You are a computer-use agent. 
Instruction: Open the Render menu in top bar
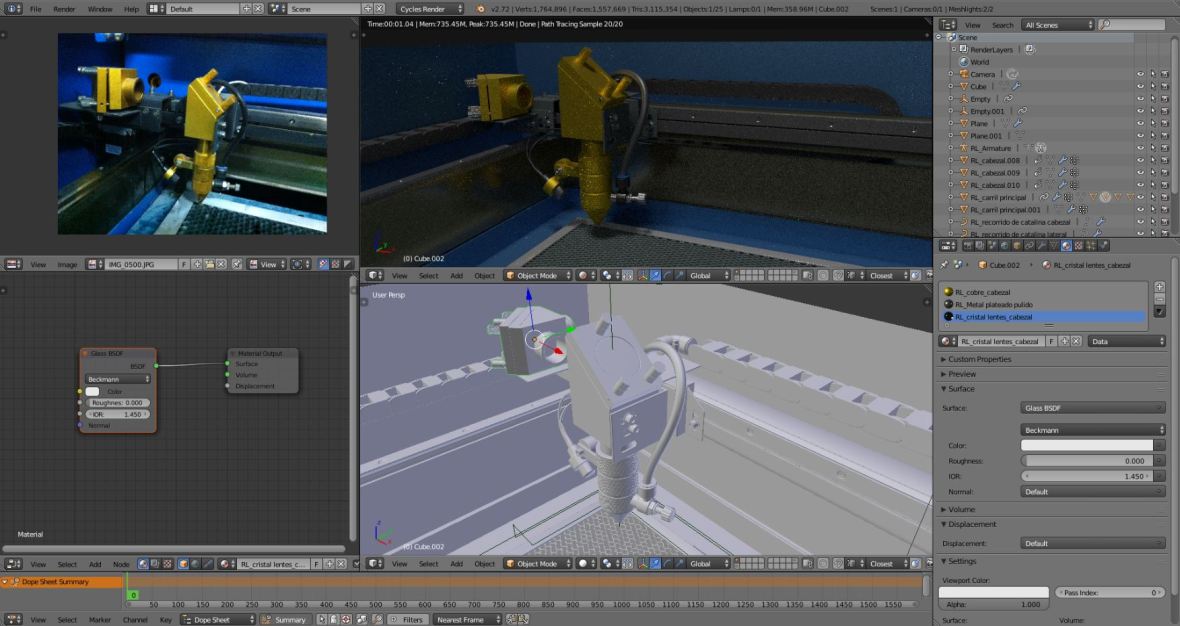64,9
